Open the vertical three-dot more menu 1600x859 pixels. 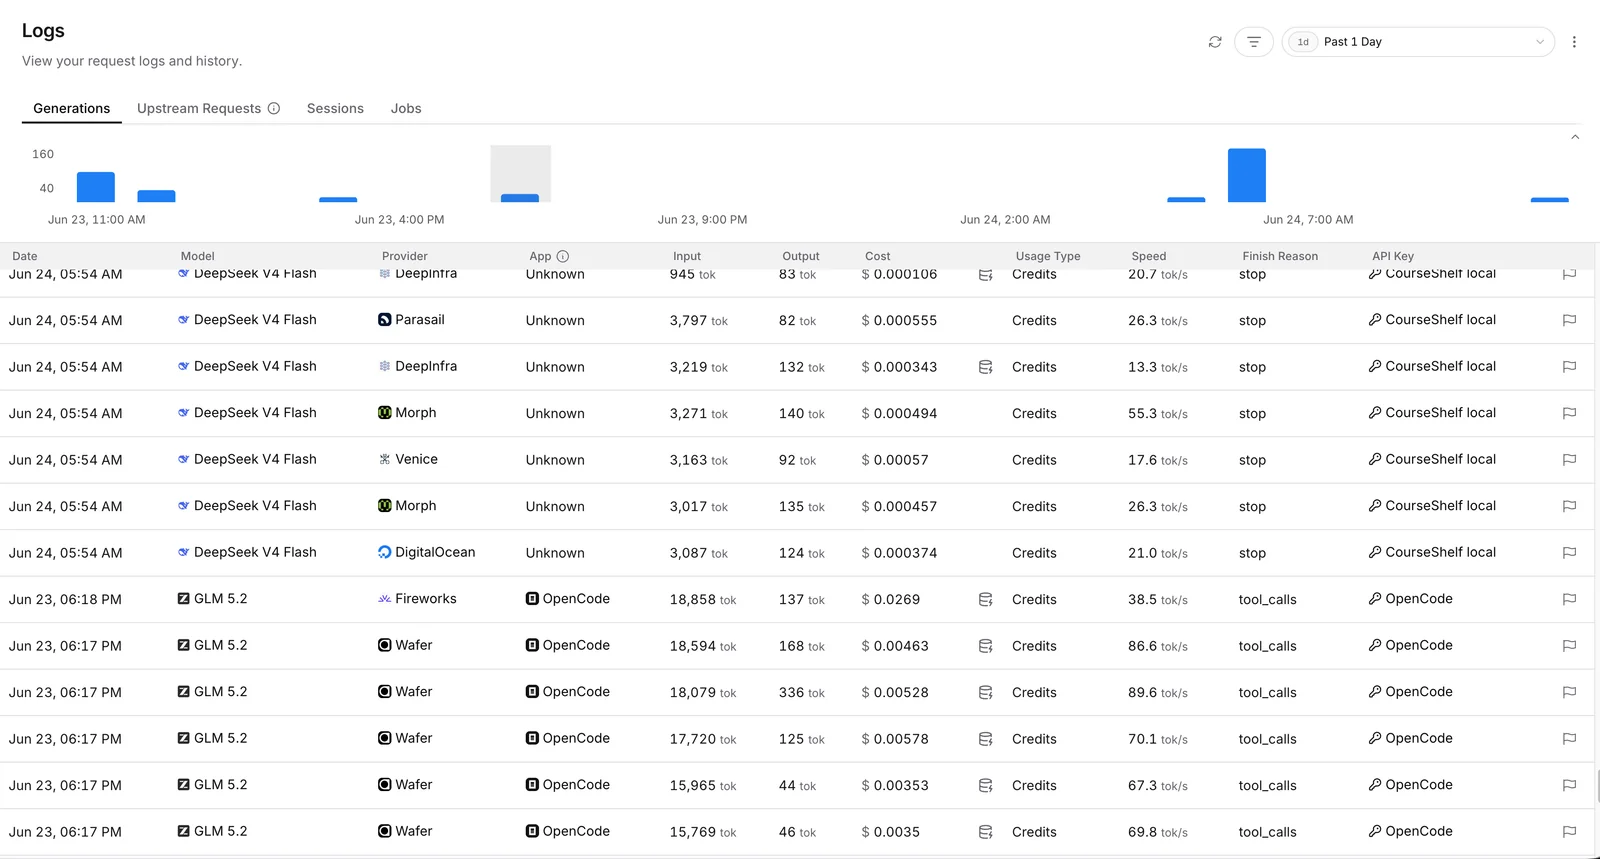[x=1574, y=42]
